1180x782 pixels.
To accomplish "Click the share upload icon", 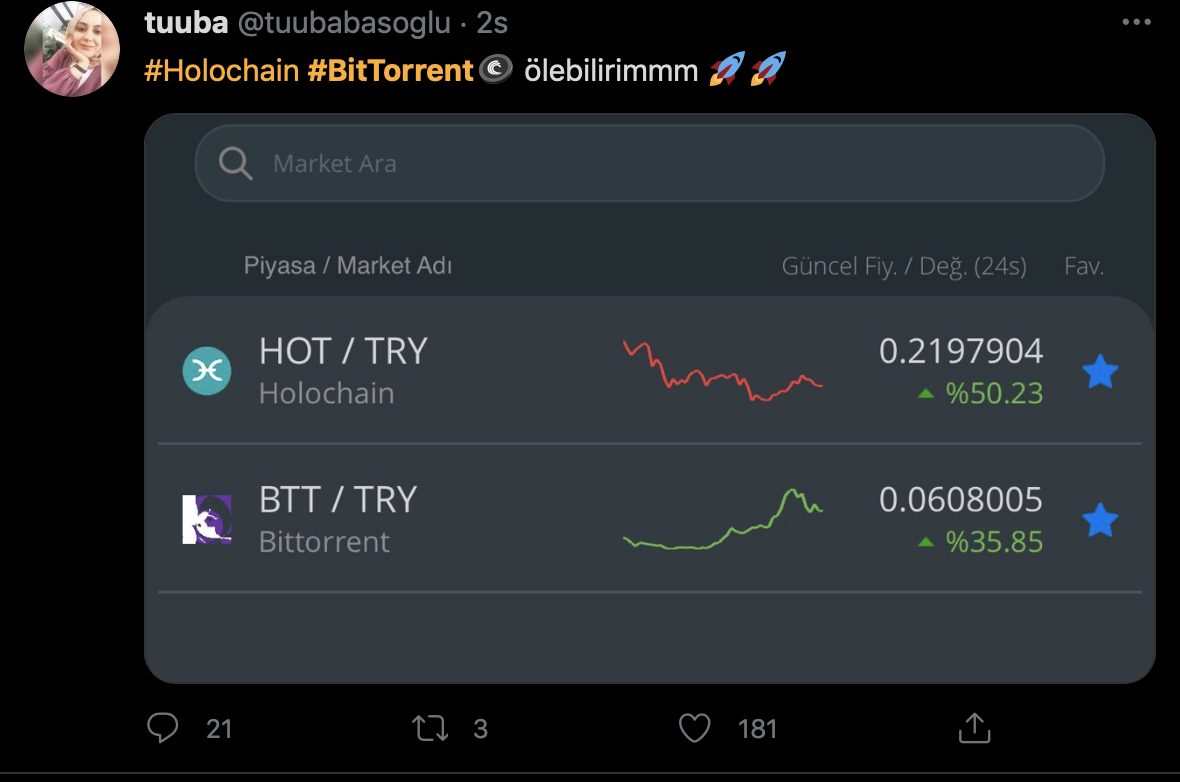I will (x=974, y=728).
